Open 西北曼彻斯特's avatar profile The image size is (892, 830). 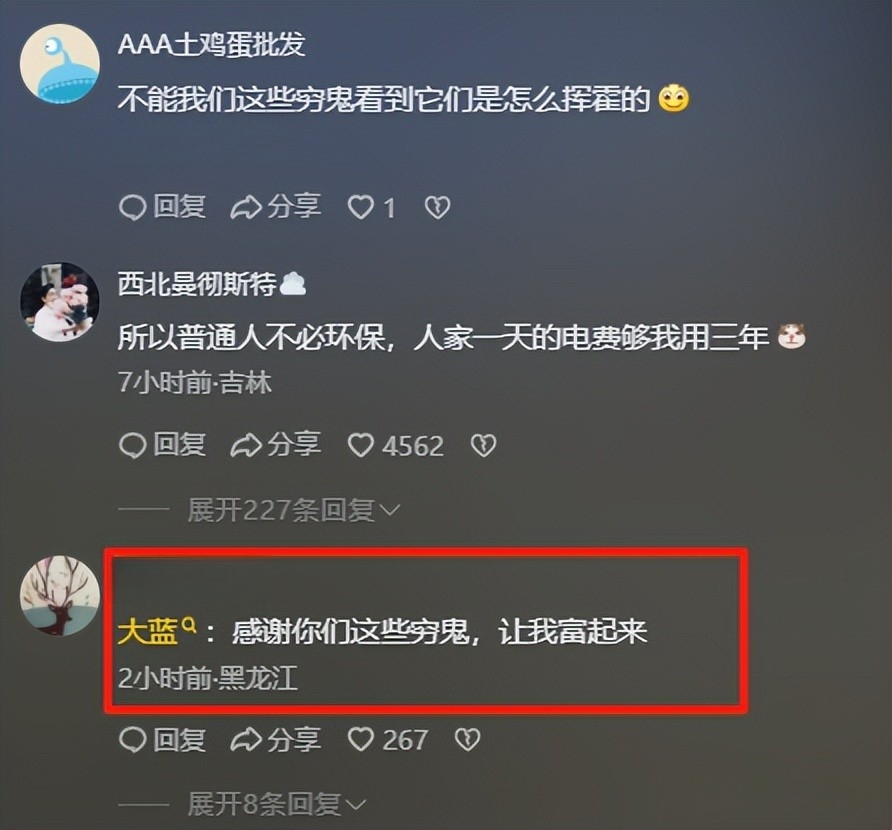60,302
